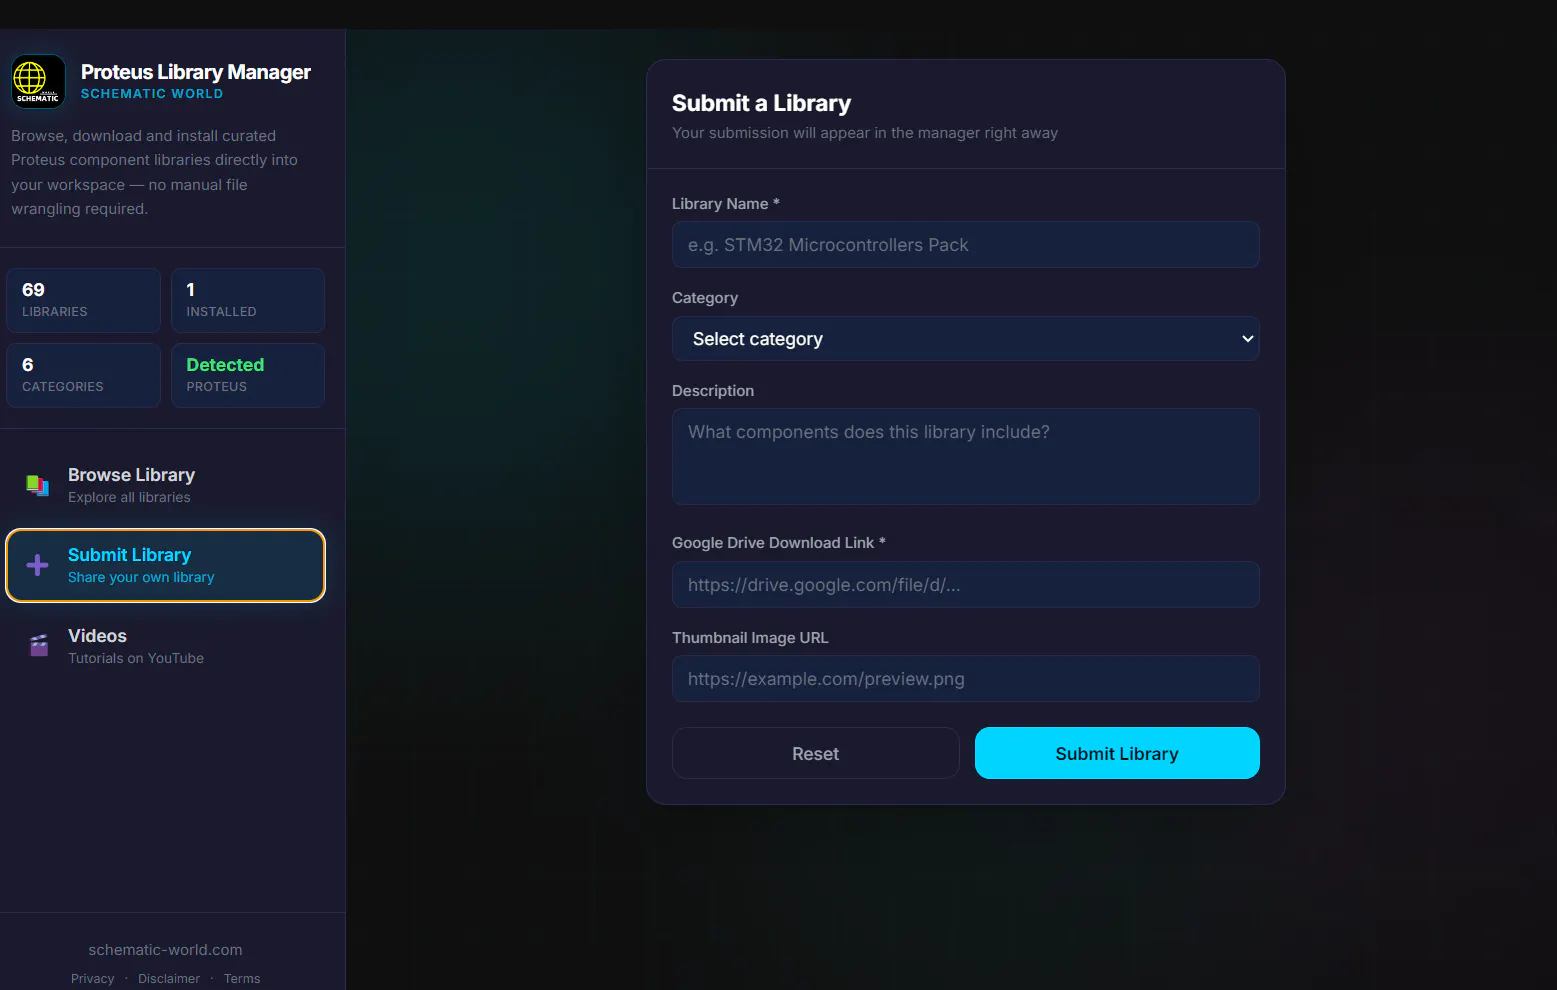Switch to the Videos tutorials section

[165, 646]
